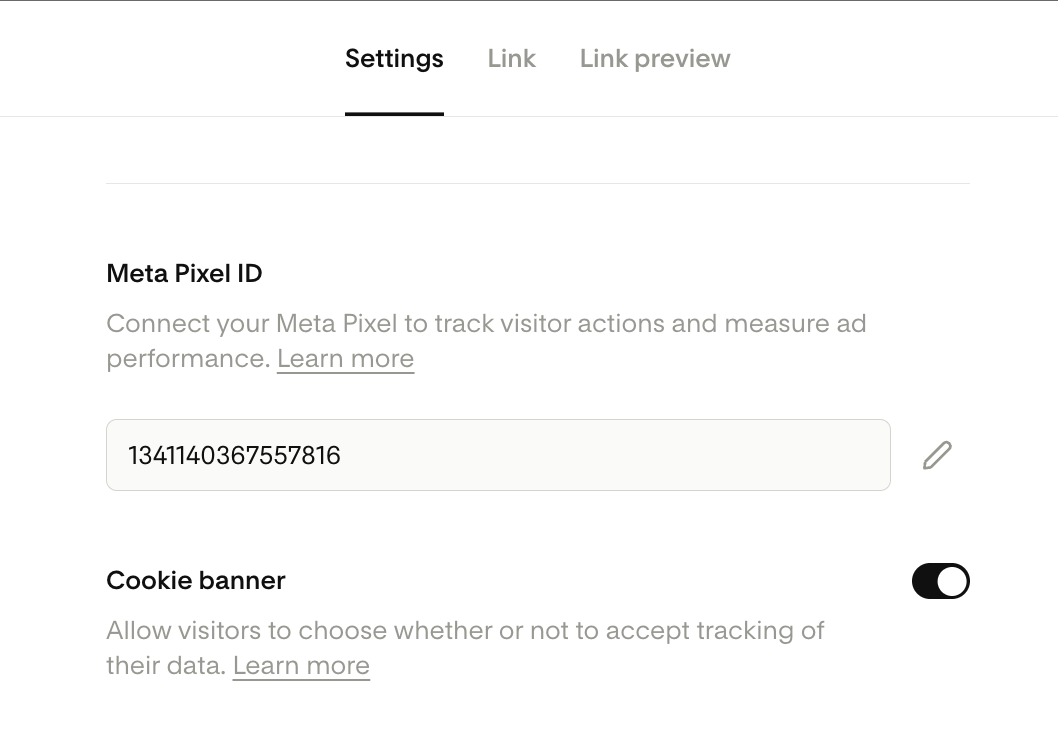Click the white knob of the Cookie banner switch

pyautogui.click(x=953, y=581)
